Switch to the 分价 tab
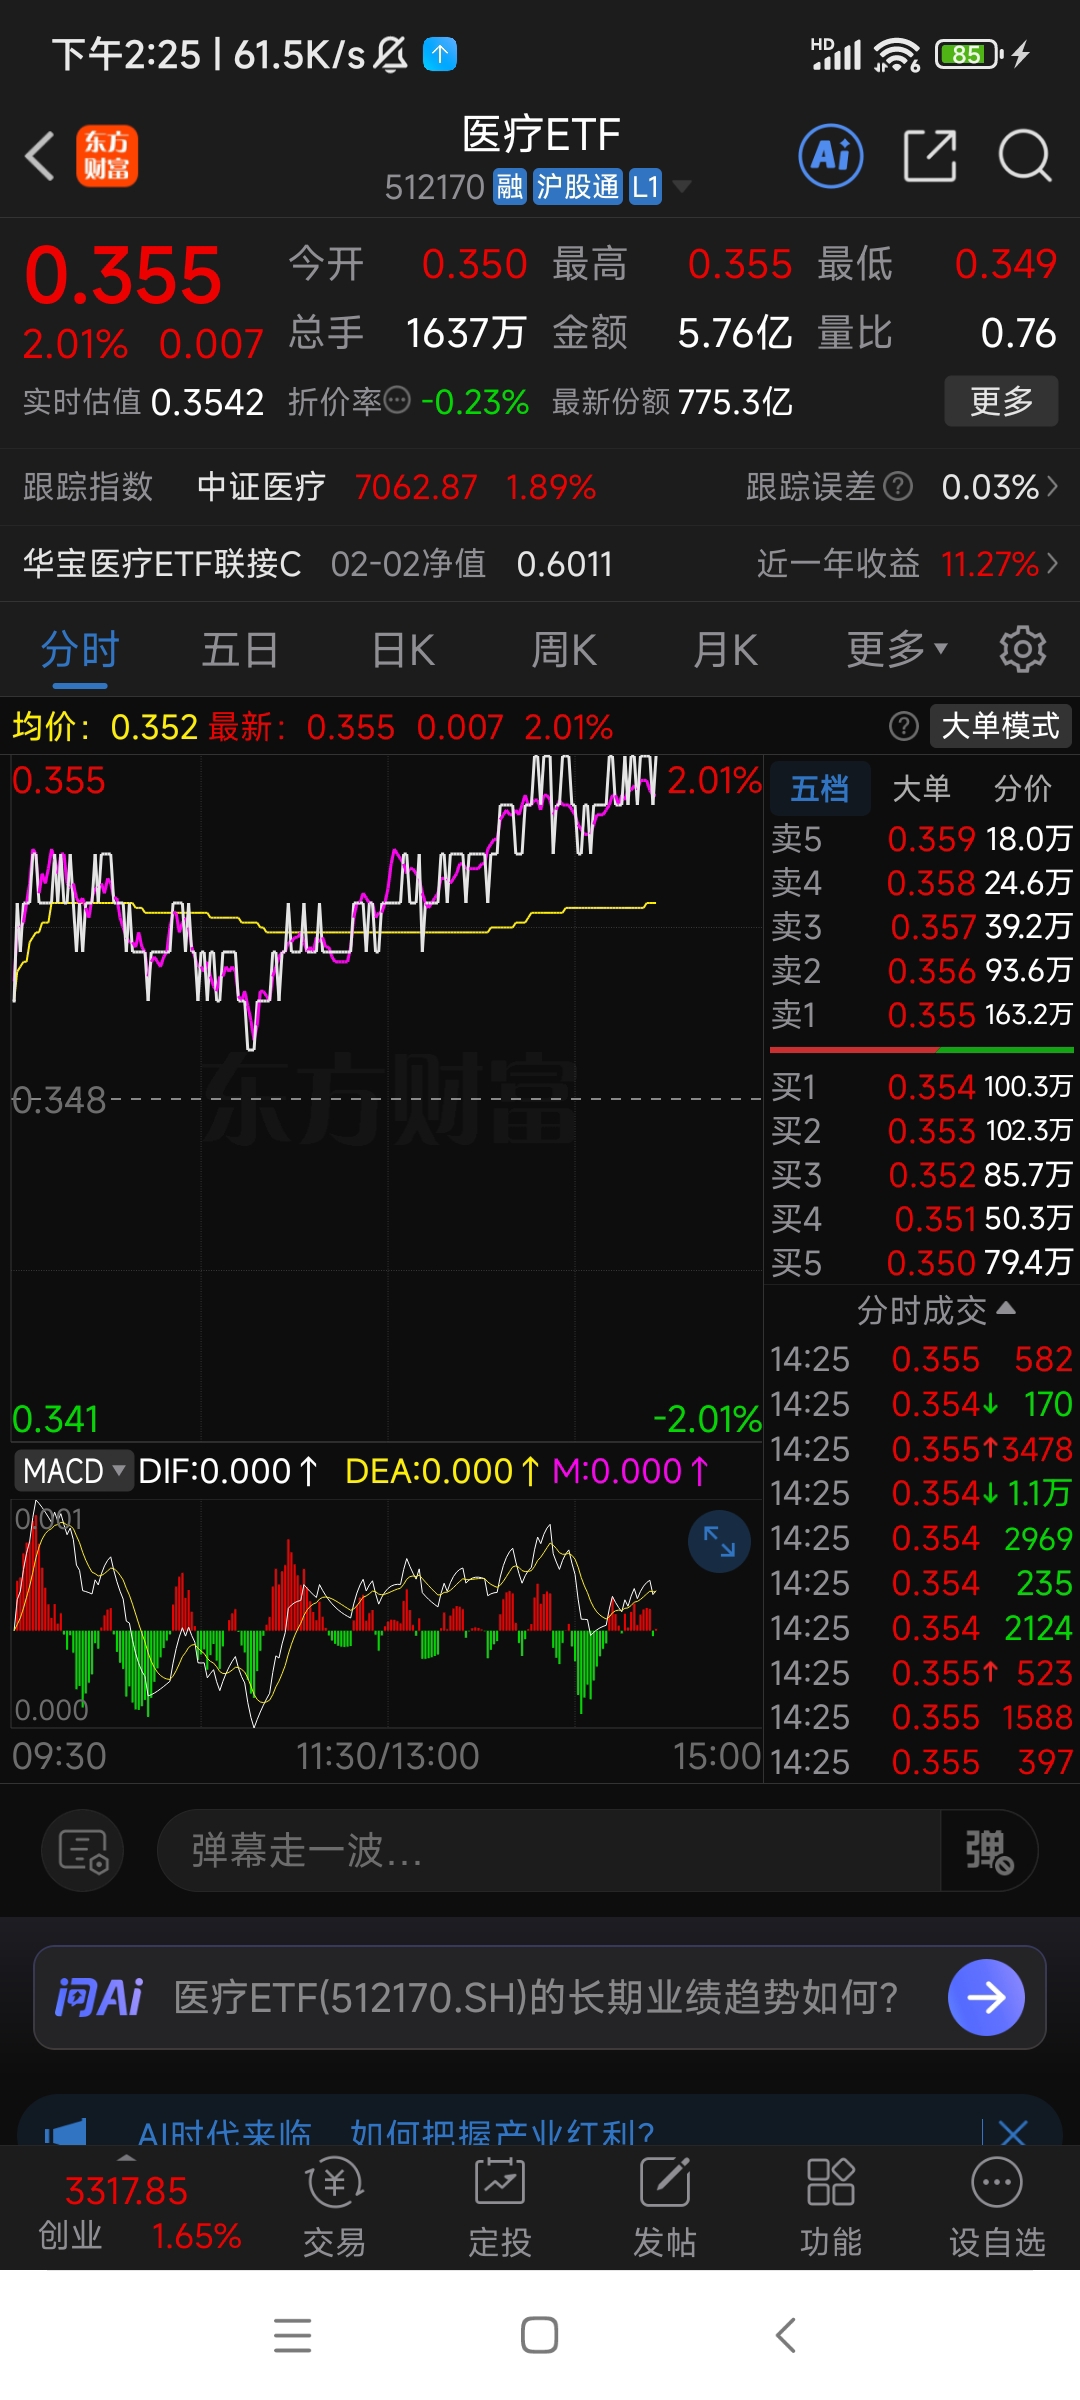 (1023, 788)
